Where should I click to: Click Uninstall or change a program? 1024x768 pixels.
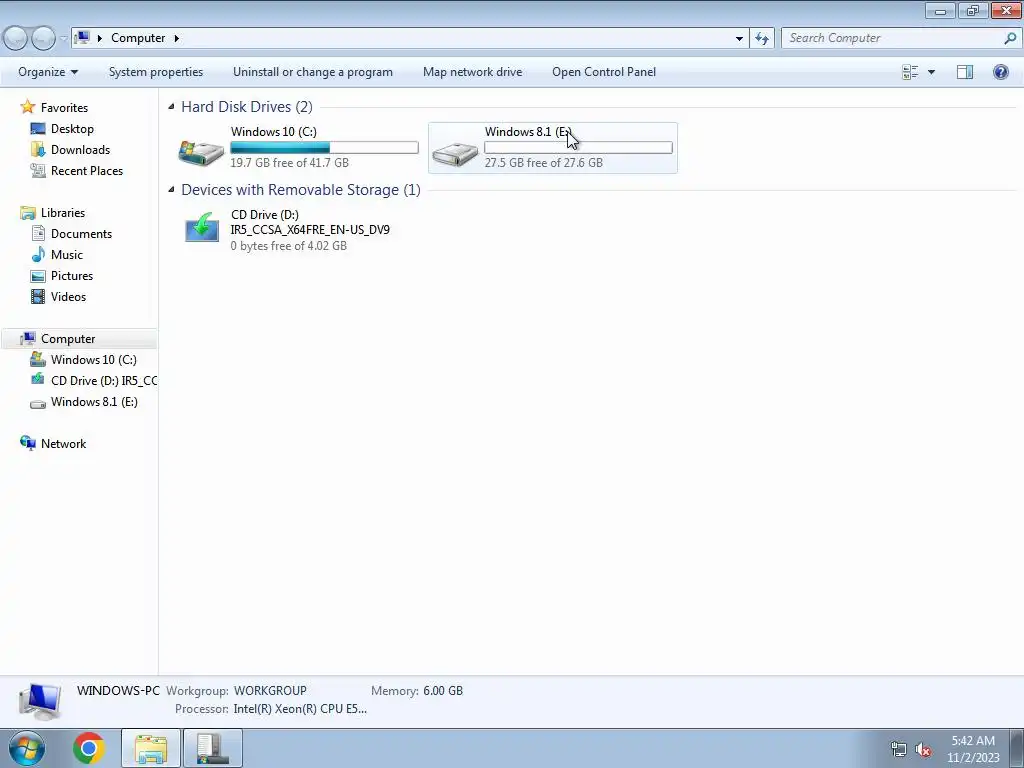313,72
